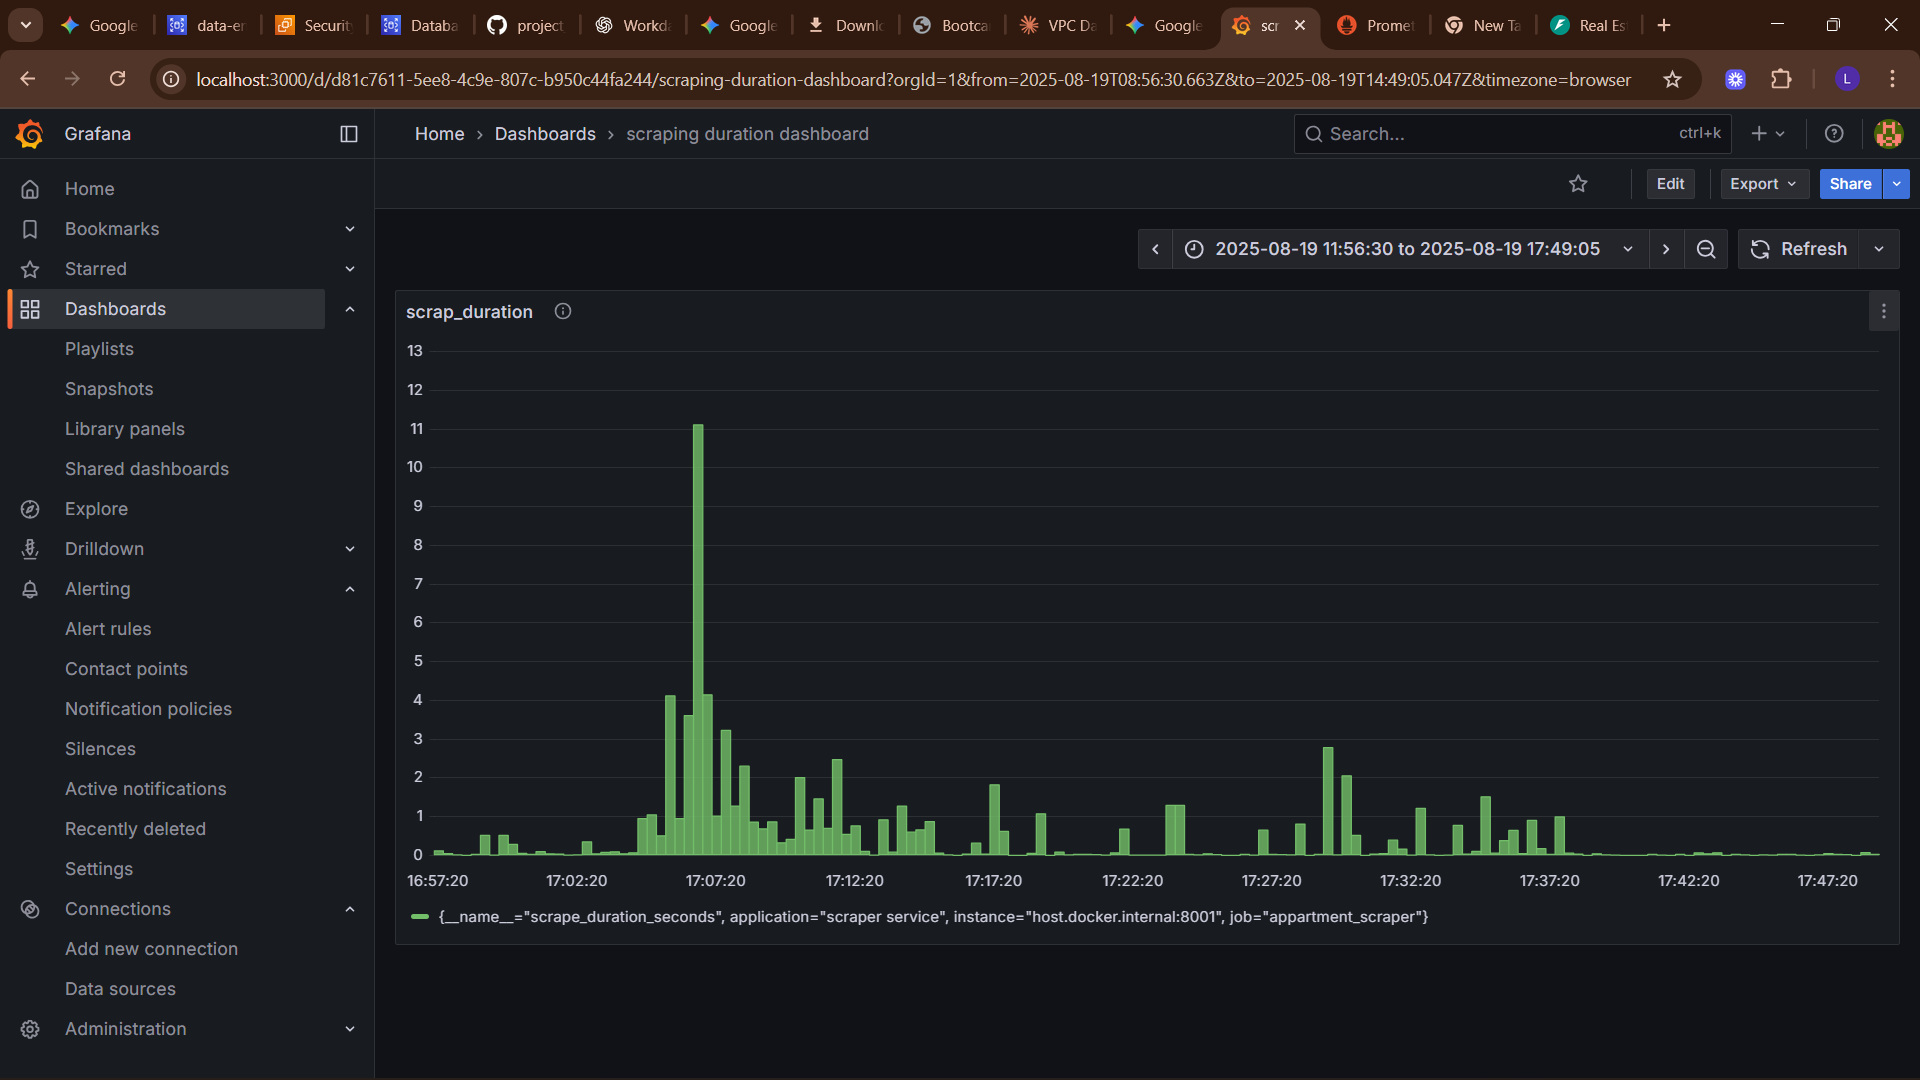The width and height of the screenshot is (1920, 1080).
Task: Open Snapshots under Dashboards
Action: pos(109,389)
